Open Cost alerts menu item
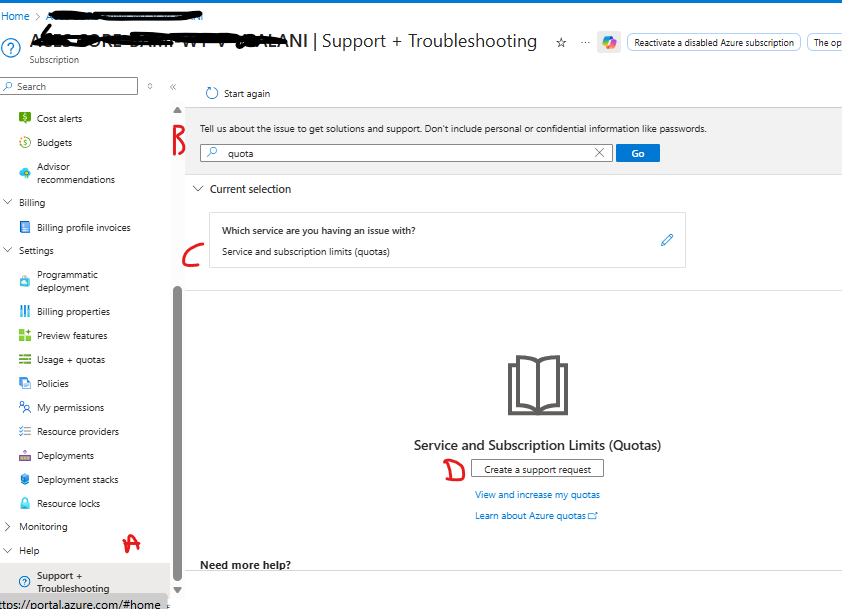Screen dimensions: 842x609 (x=59, y=118)
